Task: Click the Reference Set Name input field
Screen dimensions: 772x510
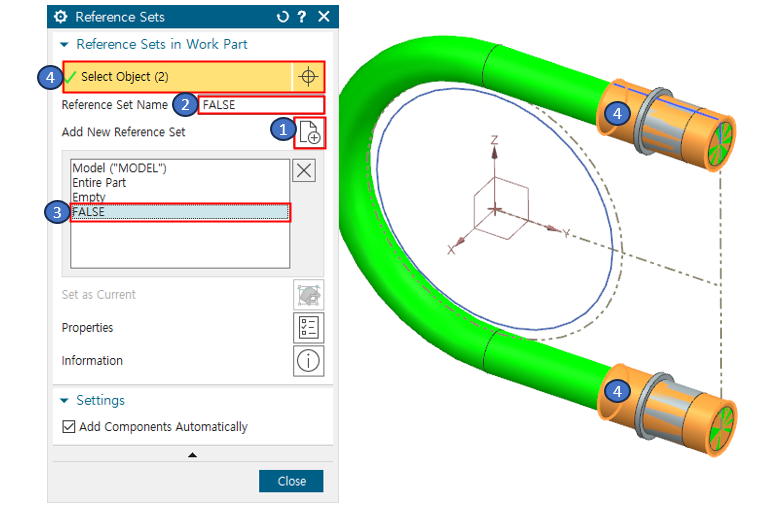Action: [262, 105]
